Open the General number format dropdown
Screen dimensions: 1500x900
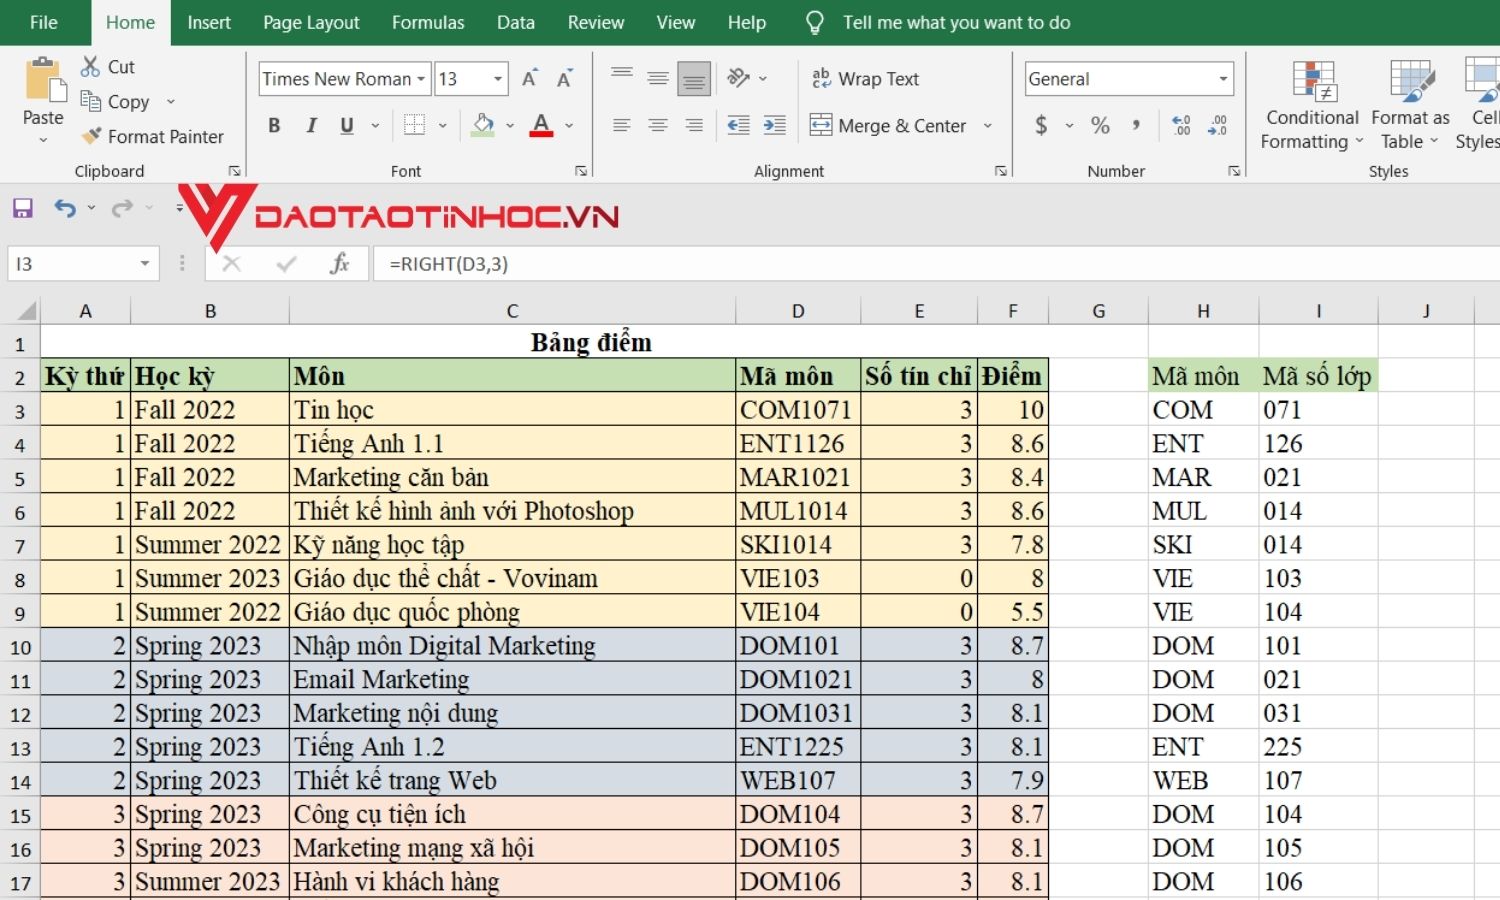coord(1222,78)
